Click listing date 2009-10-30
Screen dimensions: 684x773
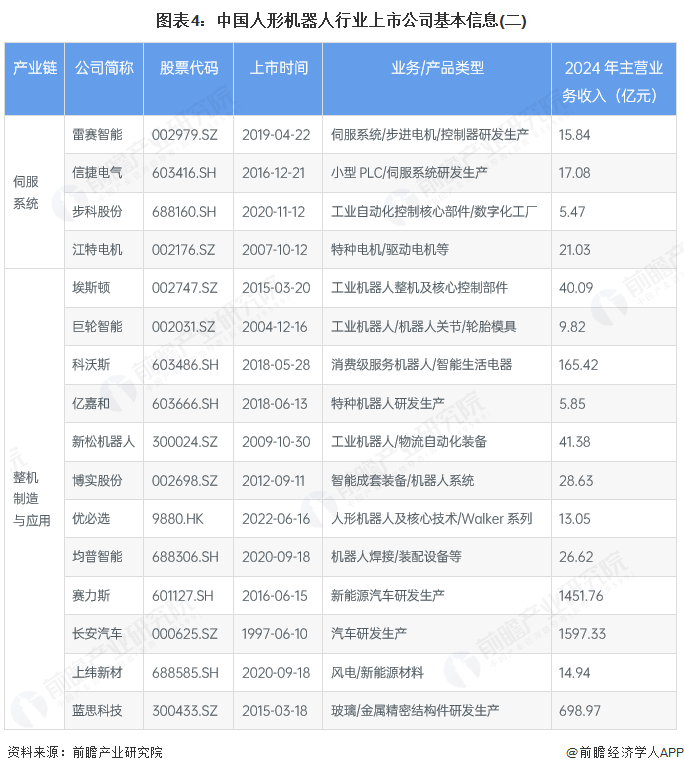pos(276,442)
